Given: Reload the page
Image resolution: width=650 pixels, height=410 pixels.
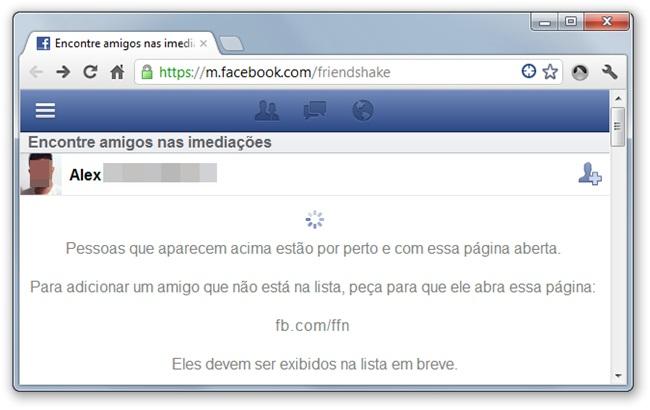Looking at the screenshot, I should (x=90, y=72).
